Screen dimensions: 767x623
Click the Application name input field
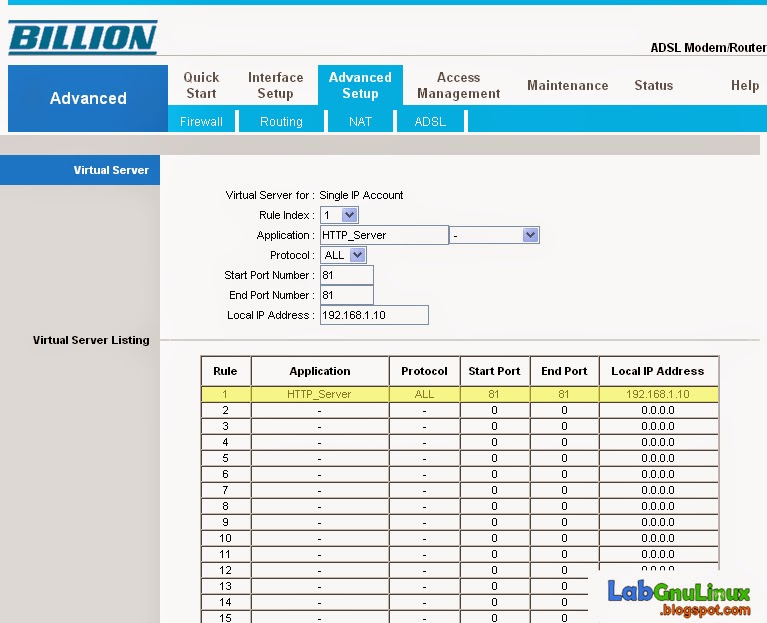pyautogui.click(x=384, y=235)
